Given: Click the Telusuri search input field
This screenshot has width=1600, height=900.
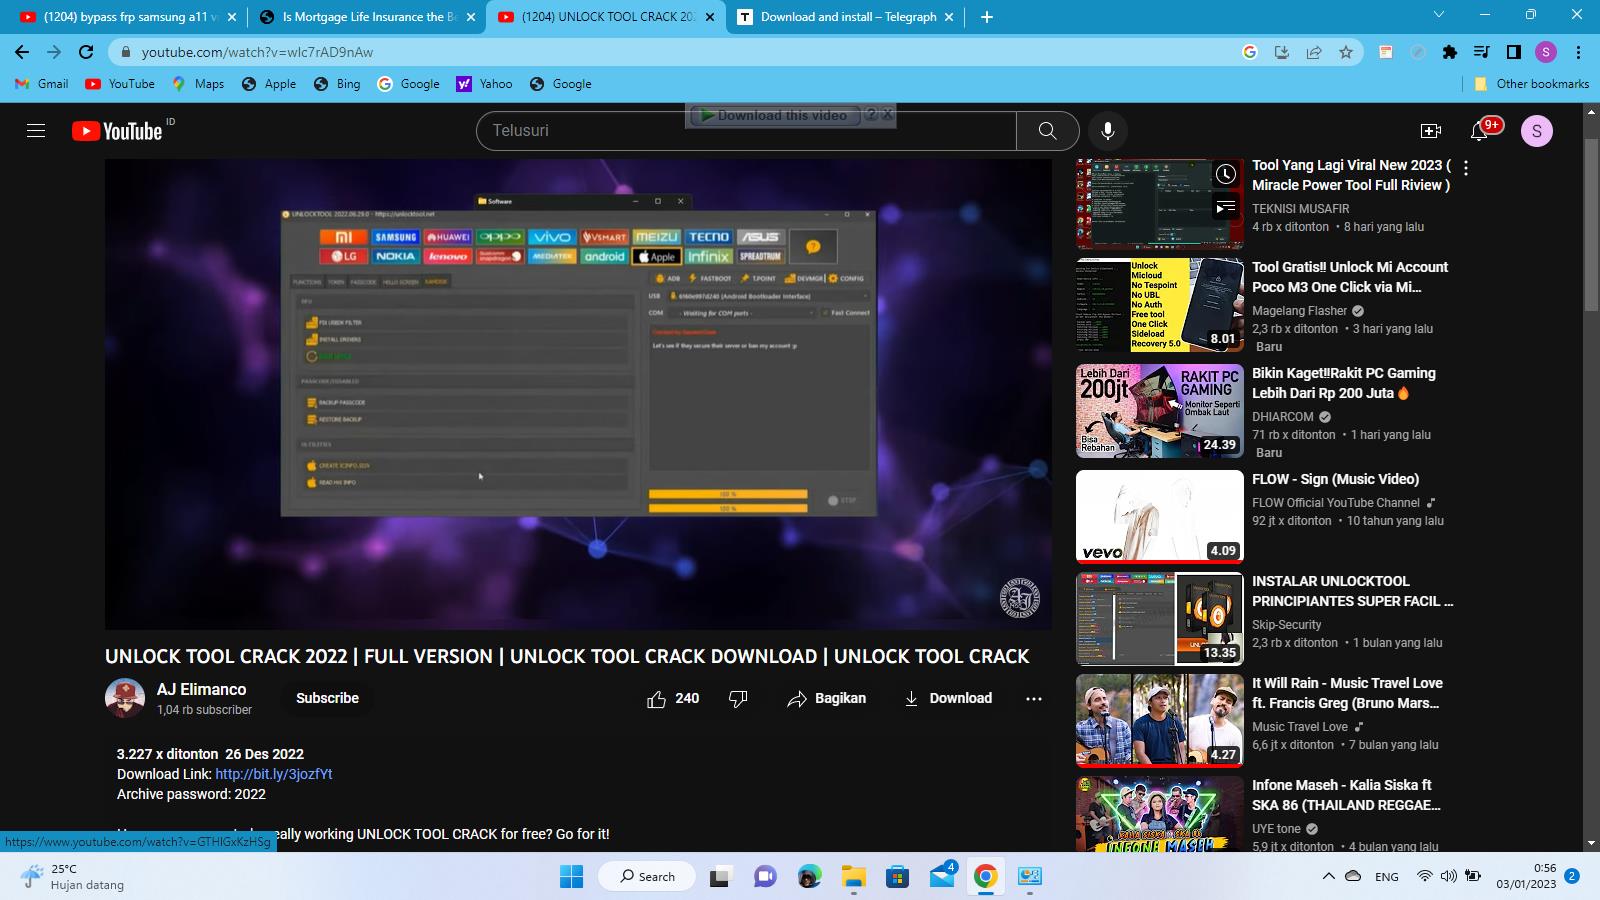Looking at the screenshot, I should [745, 131].
